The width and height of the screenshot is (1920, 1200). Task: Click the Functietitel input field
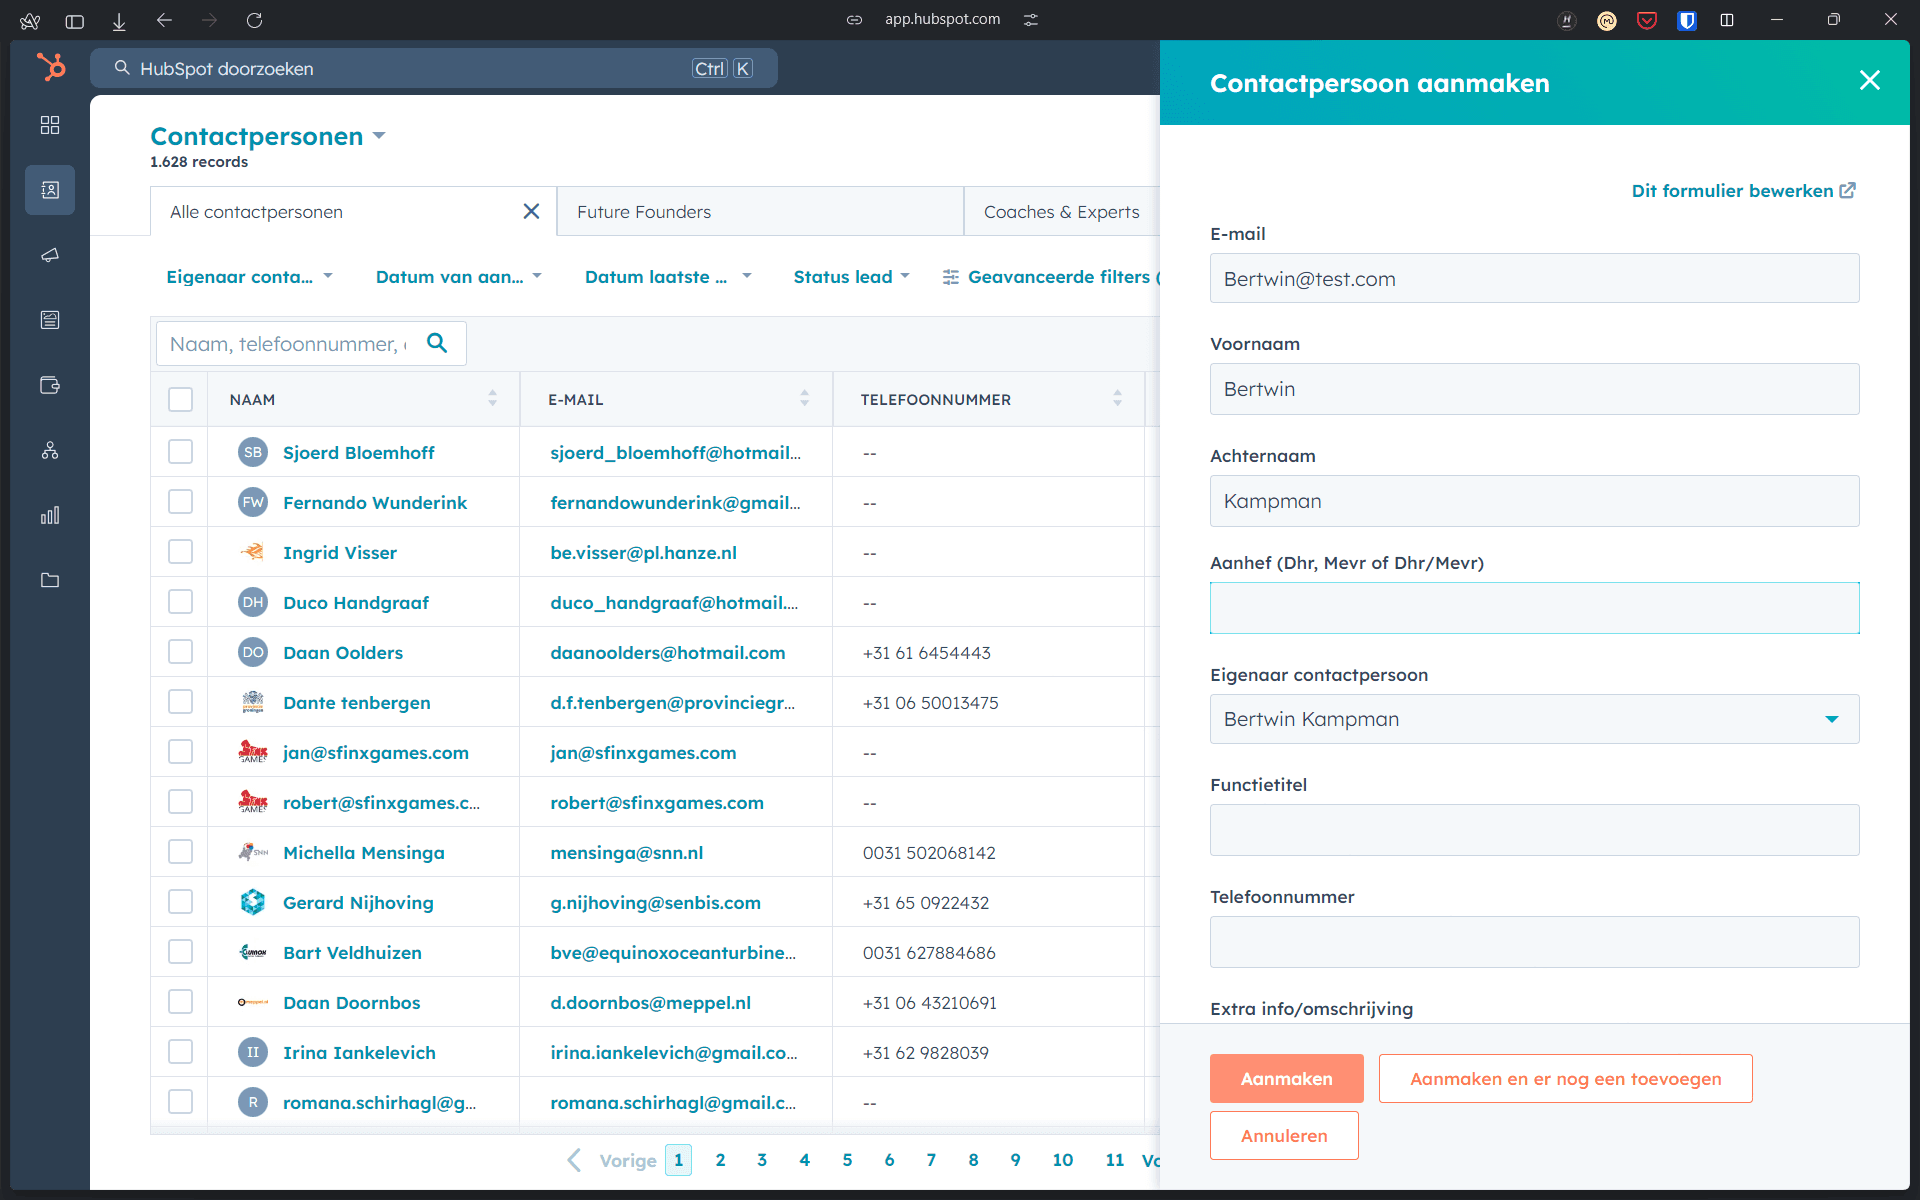tap(1534, 830)
